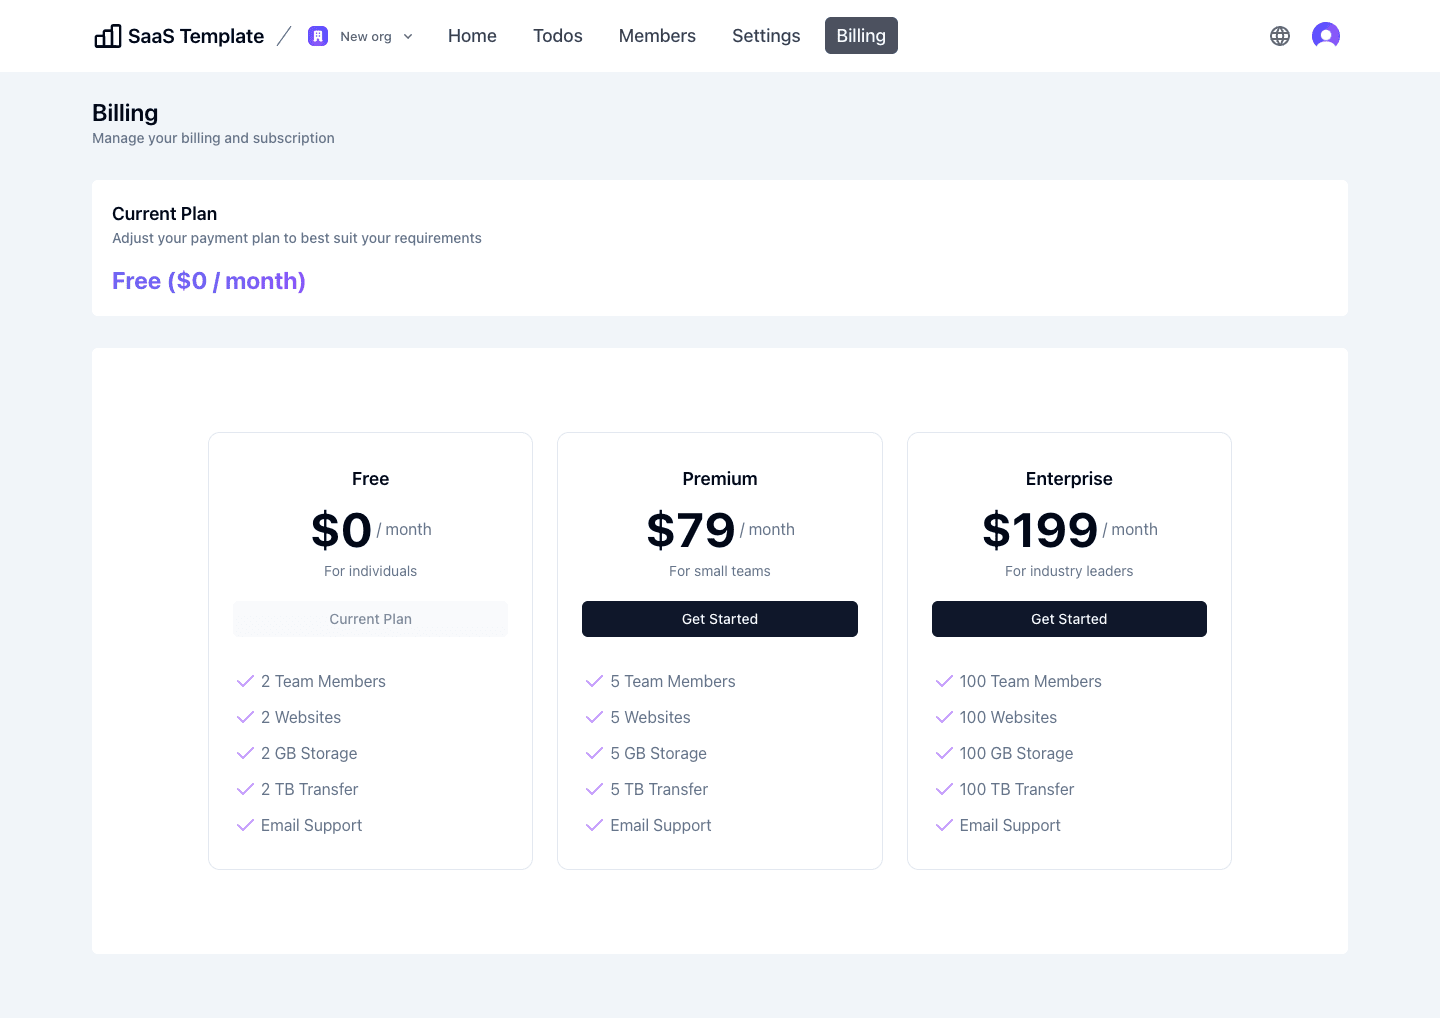Click the checkmark beside 2 Team Members
Viewport: 1440px width, 1018px height.
(x=245, y=681)
